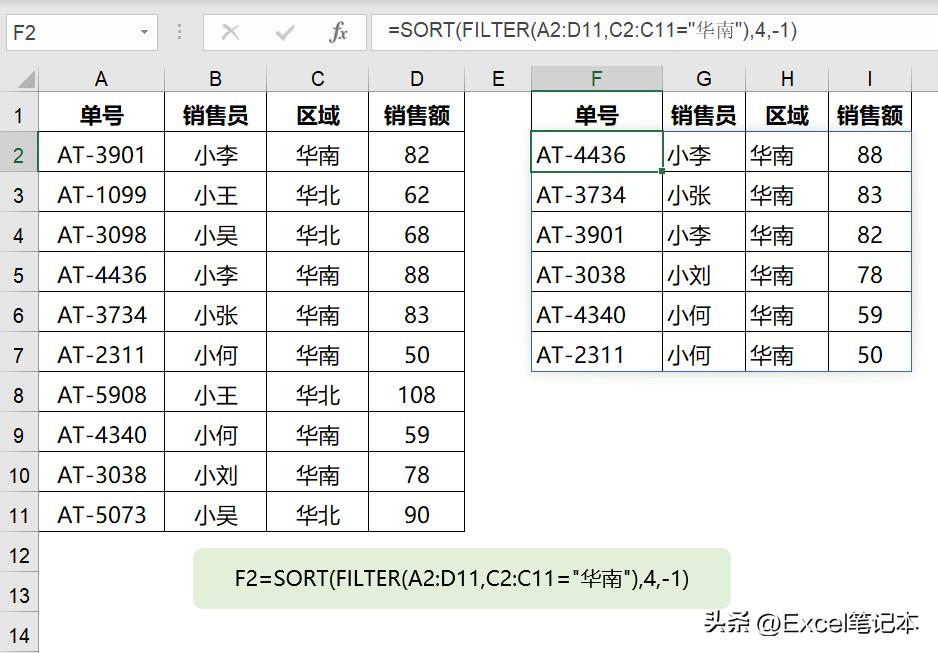Click inside the formula bar to edit
The width and height of the screenshot is (938, 653).
(600, 31)
